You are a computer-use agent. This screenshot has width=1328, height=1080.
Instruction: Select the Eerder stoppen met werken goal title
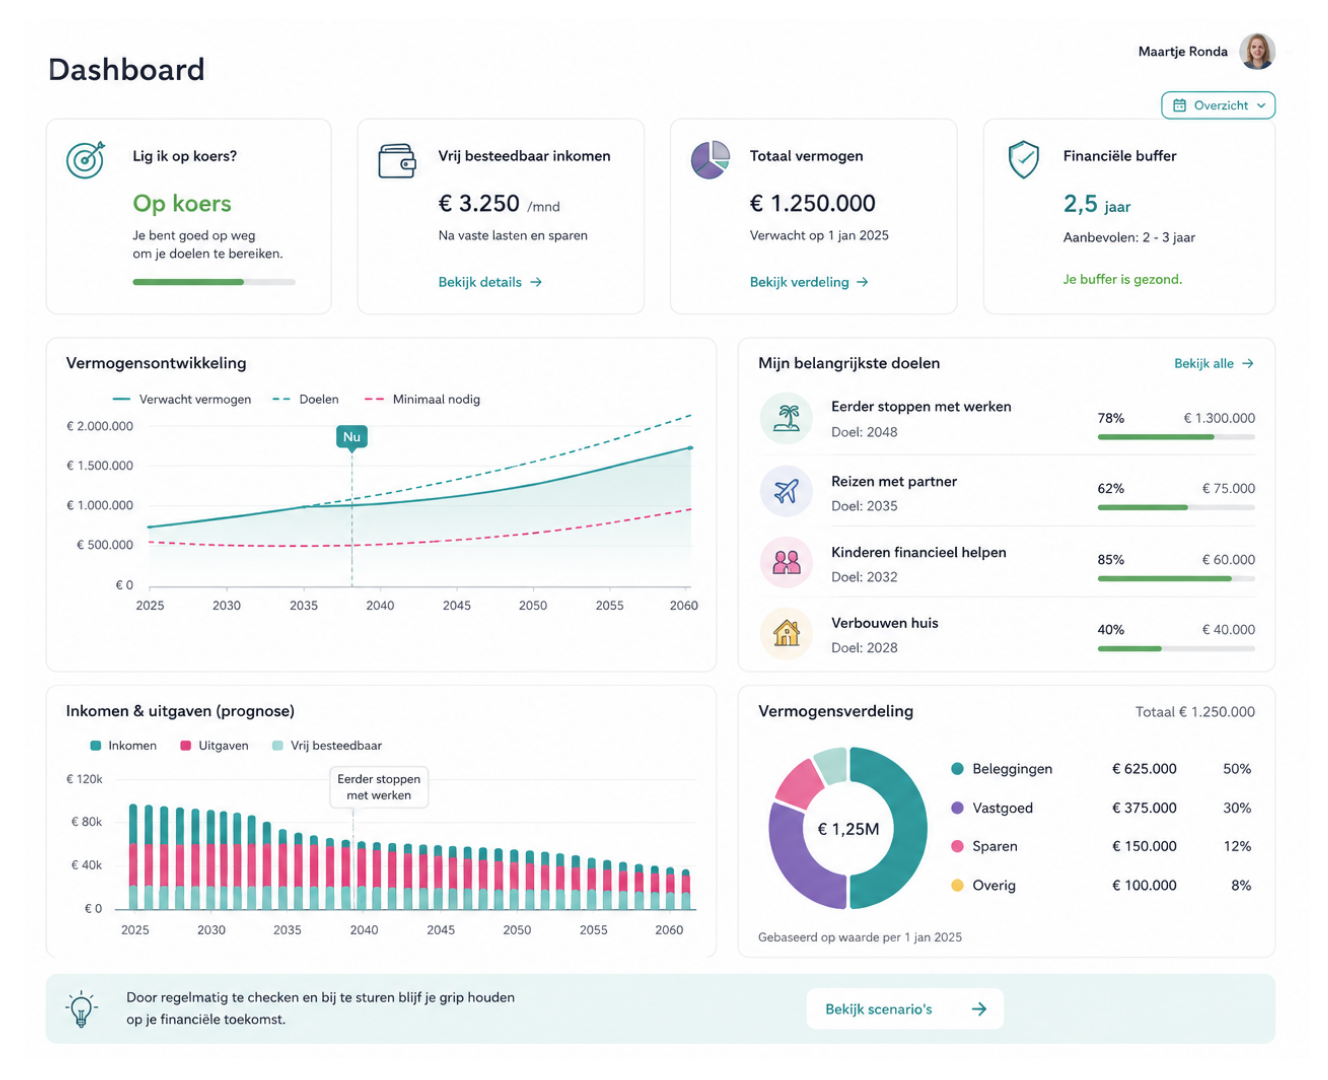point(921,407)
